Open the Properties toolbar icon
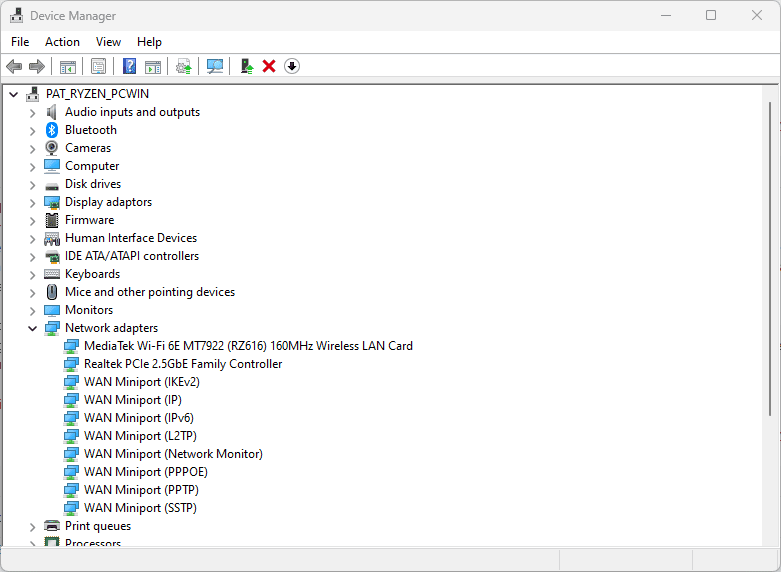This screenshot has width=781, height=572. [x=98, y=66]
